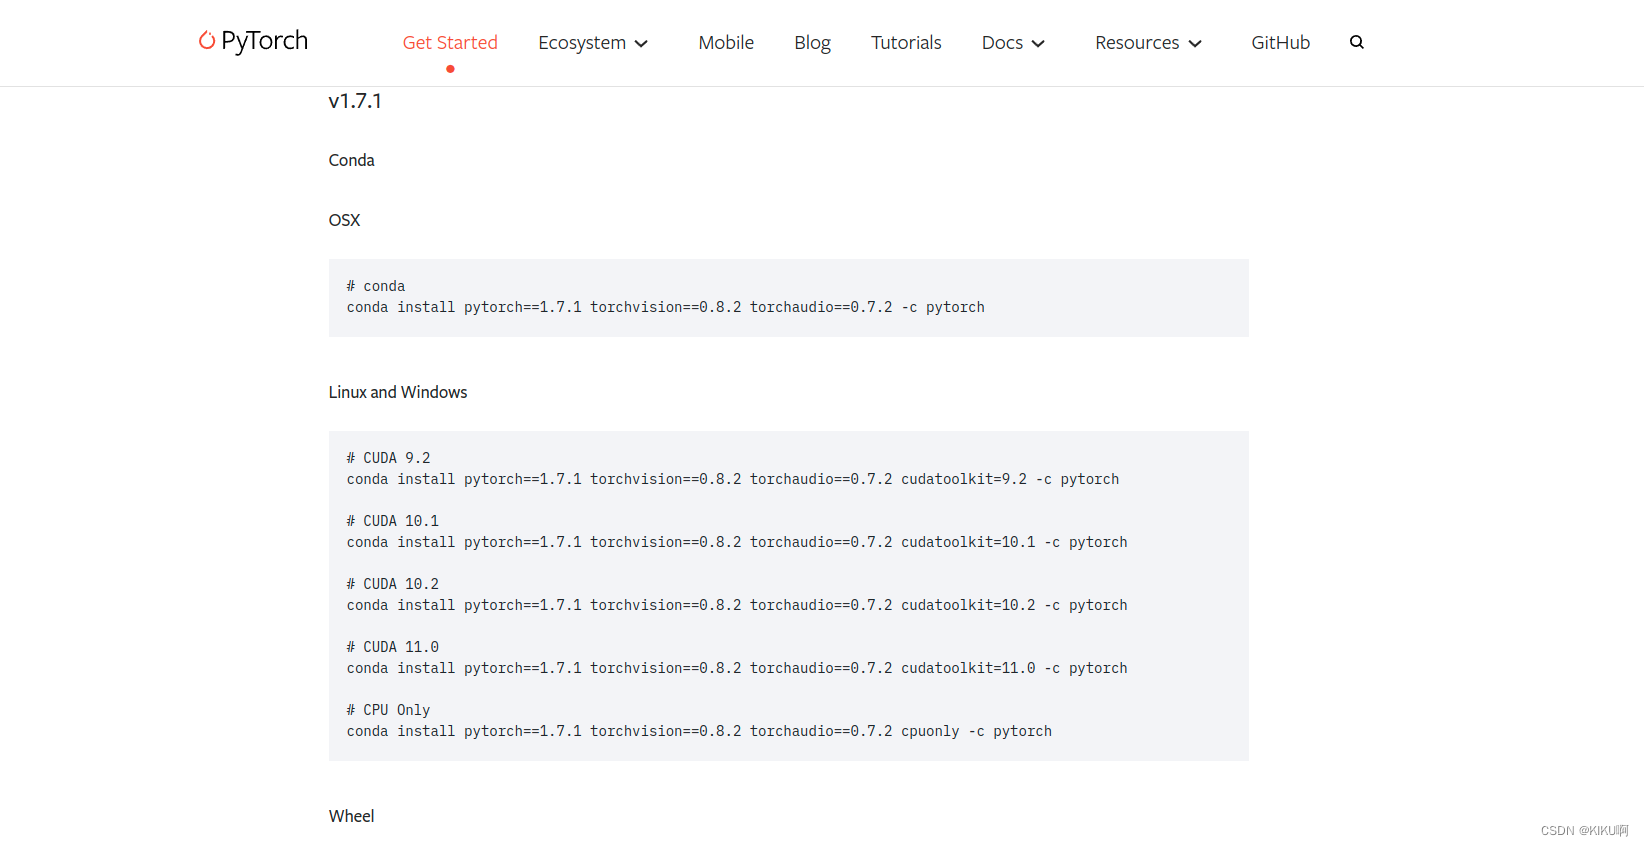Screen dimensions: 1644x846
Task: Click the cudatoolkit=11.0 install command
Action: (x=737, y=668)
